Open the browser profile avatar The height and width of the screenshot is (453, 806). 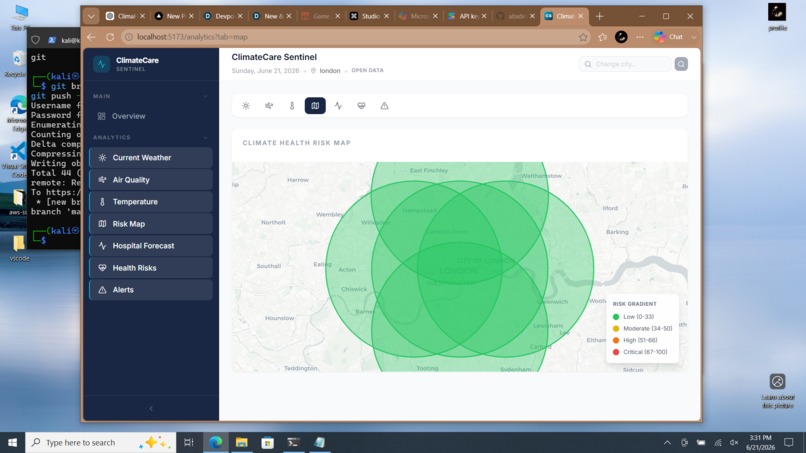point(621,37)
